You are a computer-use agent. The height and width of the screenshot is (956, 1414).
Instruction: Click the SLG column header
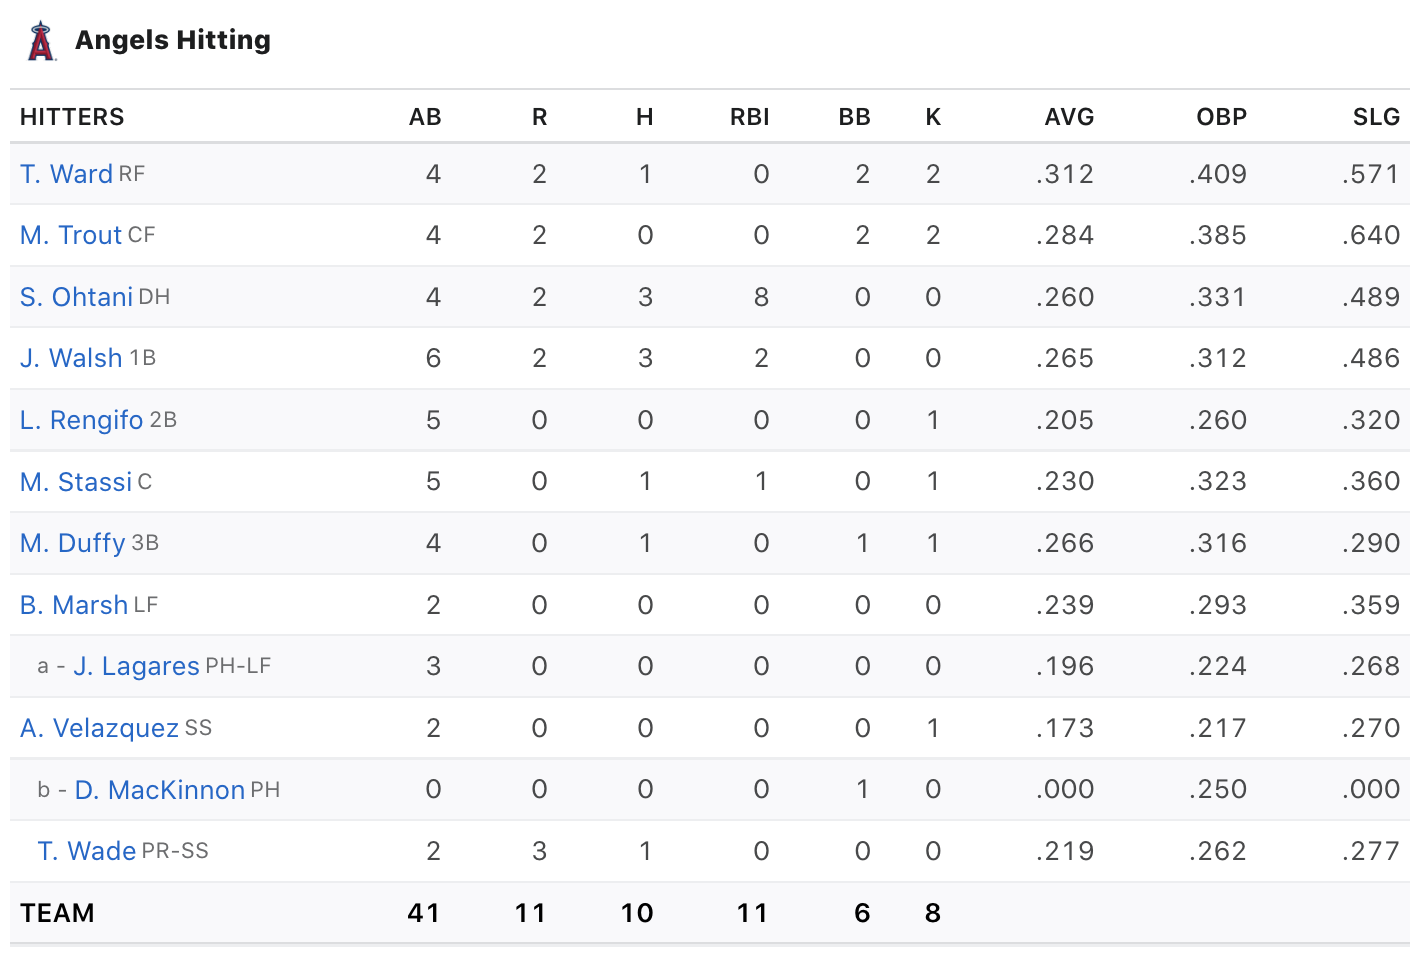click(1376, 117)
